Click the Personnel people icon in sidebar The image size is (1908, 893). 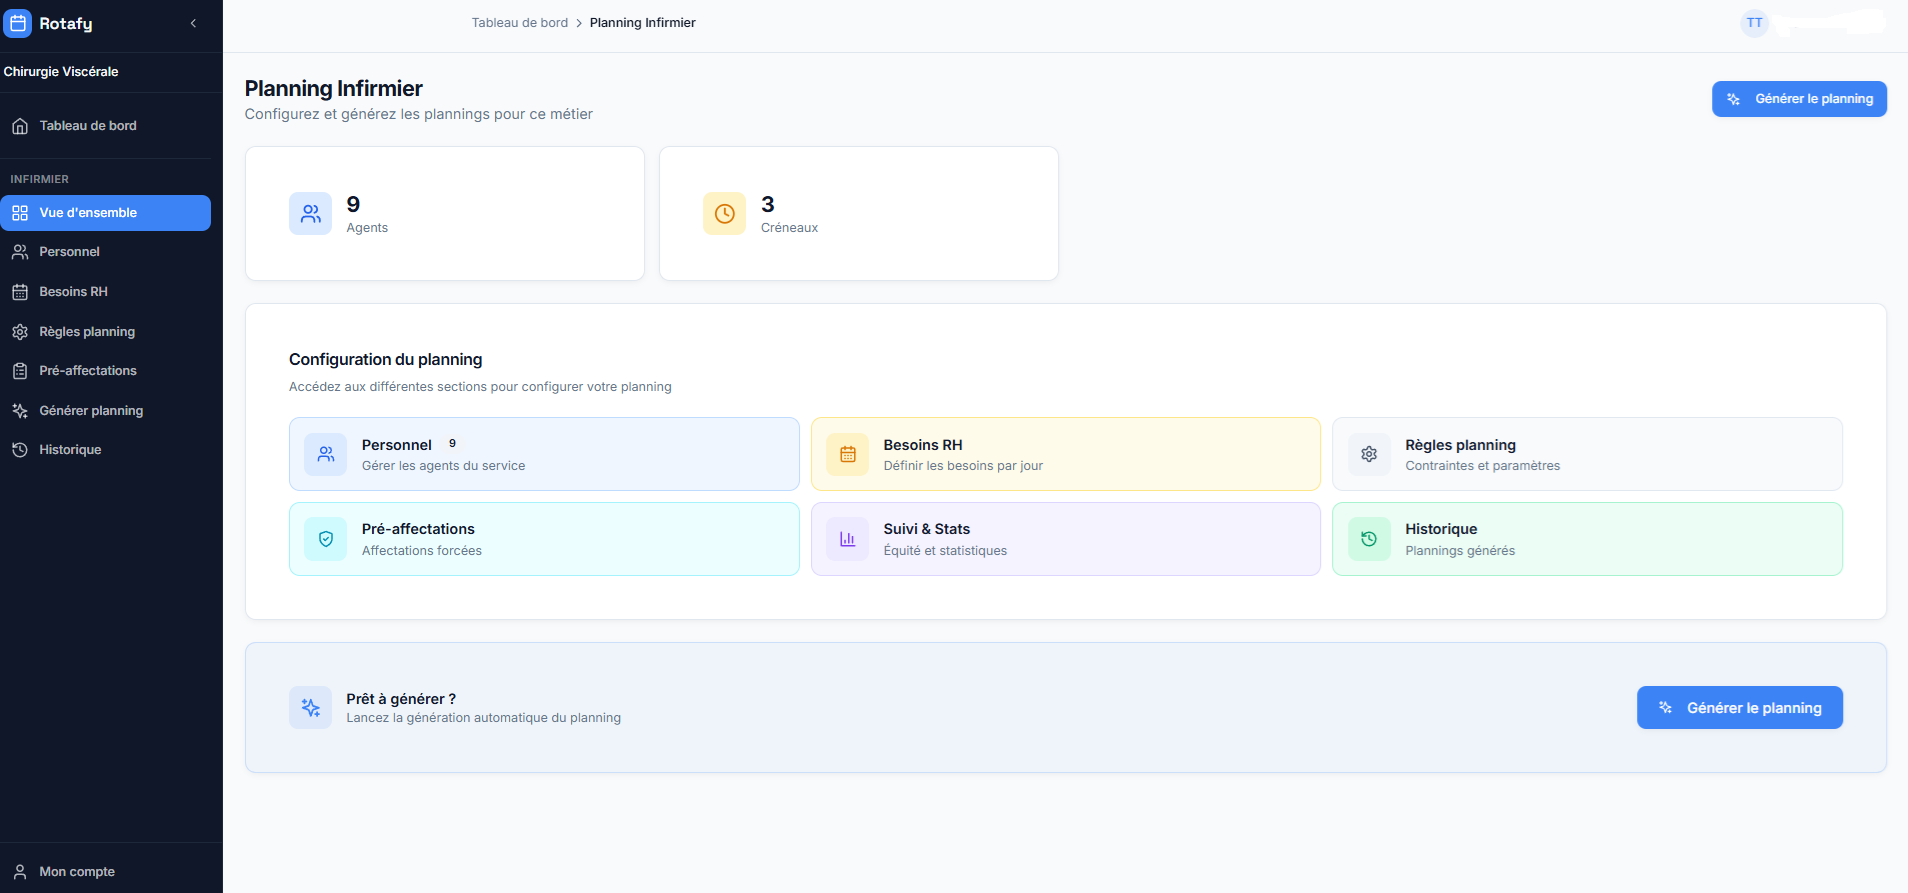tap(20, 252)
